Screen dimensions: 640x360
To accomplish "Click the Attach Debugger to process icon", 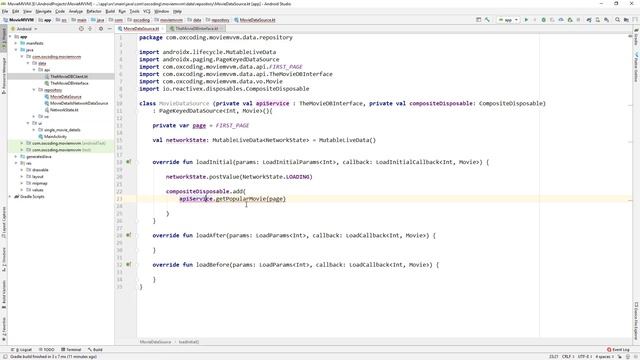I will pos(570,20).
